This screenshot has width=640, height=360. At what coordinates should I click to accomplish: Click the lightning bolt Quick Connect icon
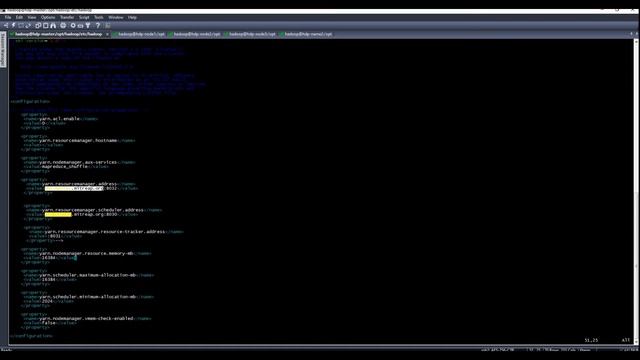[13, 25]
